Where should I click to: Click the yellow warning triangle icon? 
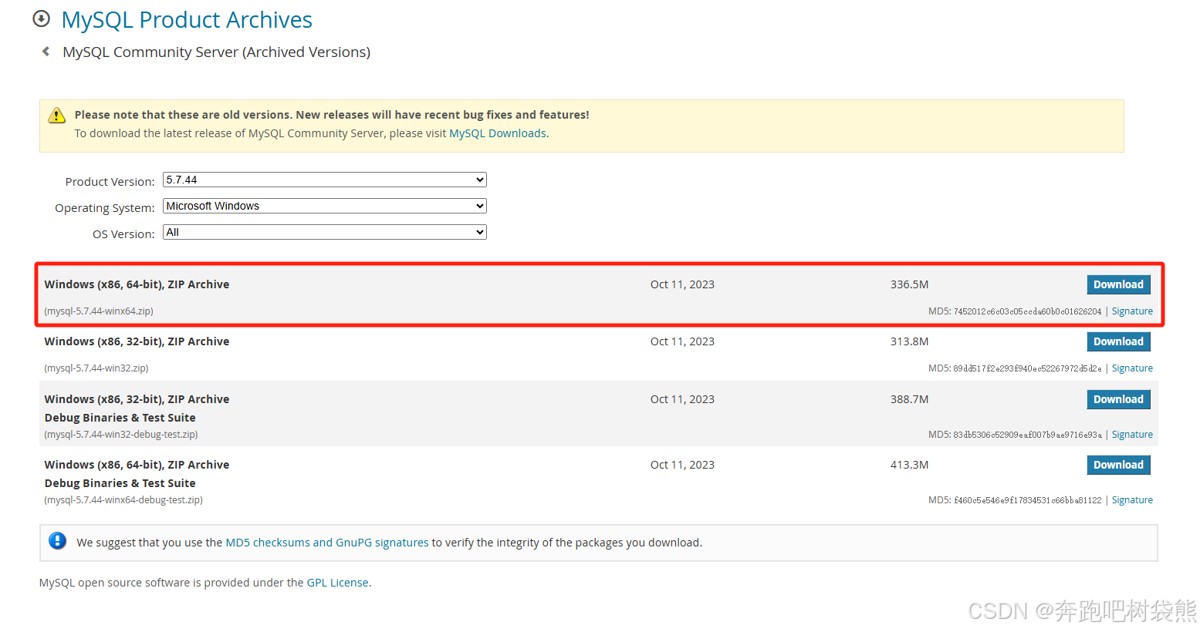57,116
